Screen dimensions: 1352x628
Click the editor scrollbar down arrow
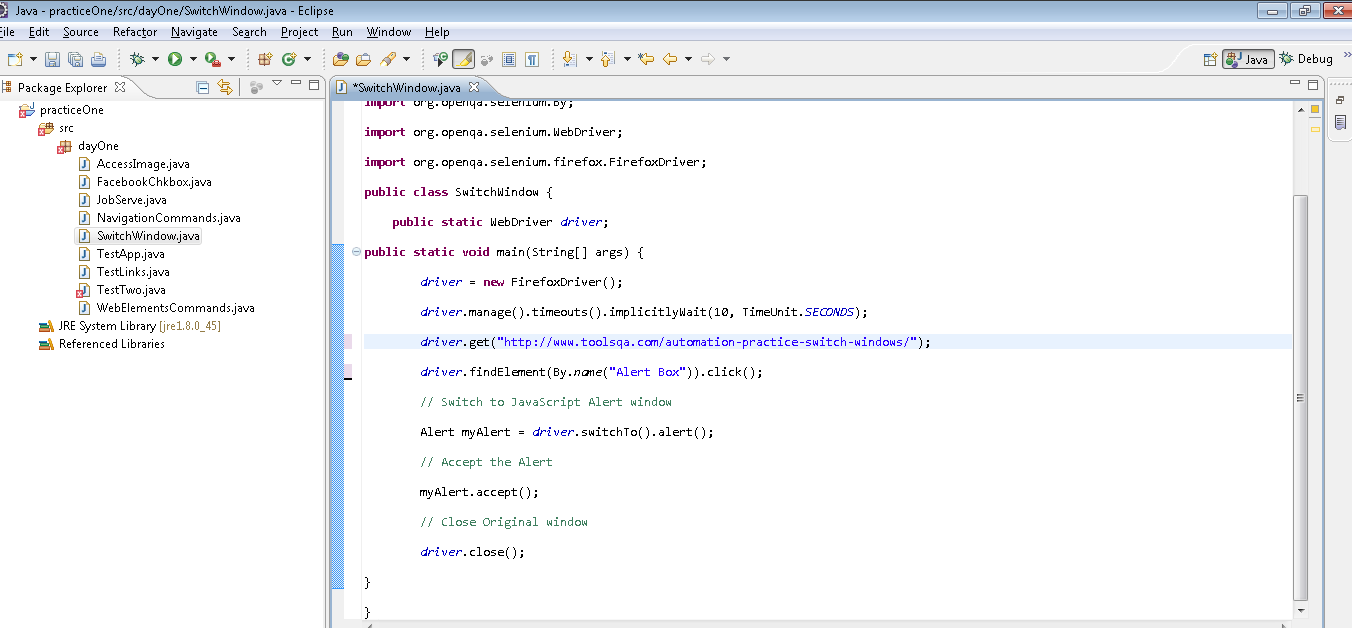1300,609
